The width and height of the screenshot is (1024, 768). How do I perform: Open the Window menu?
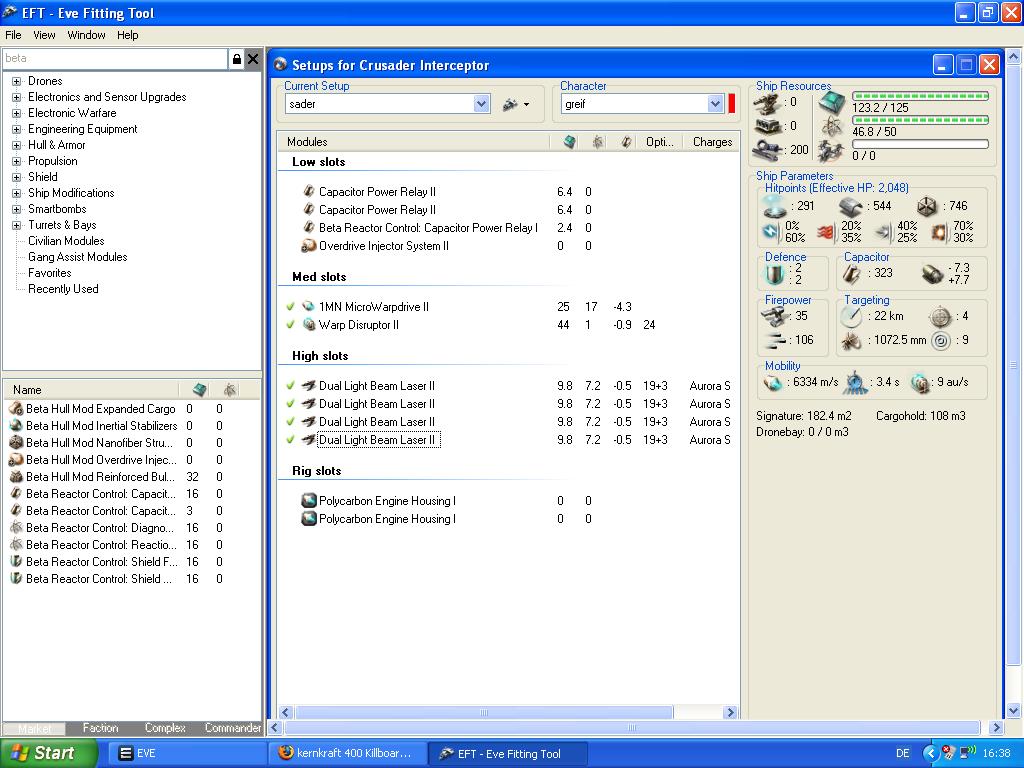pyautogui.click(x=86, y=35)
